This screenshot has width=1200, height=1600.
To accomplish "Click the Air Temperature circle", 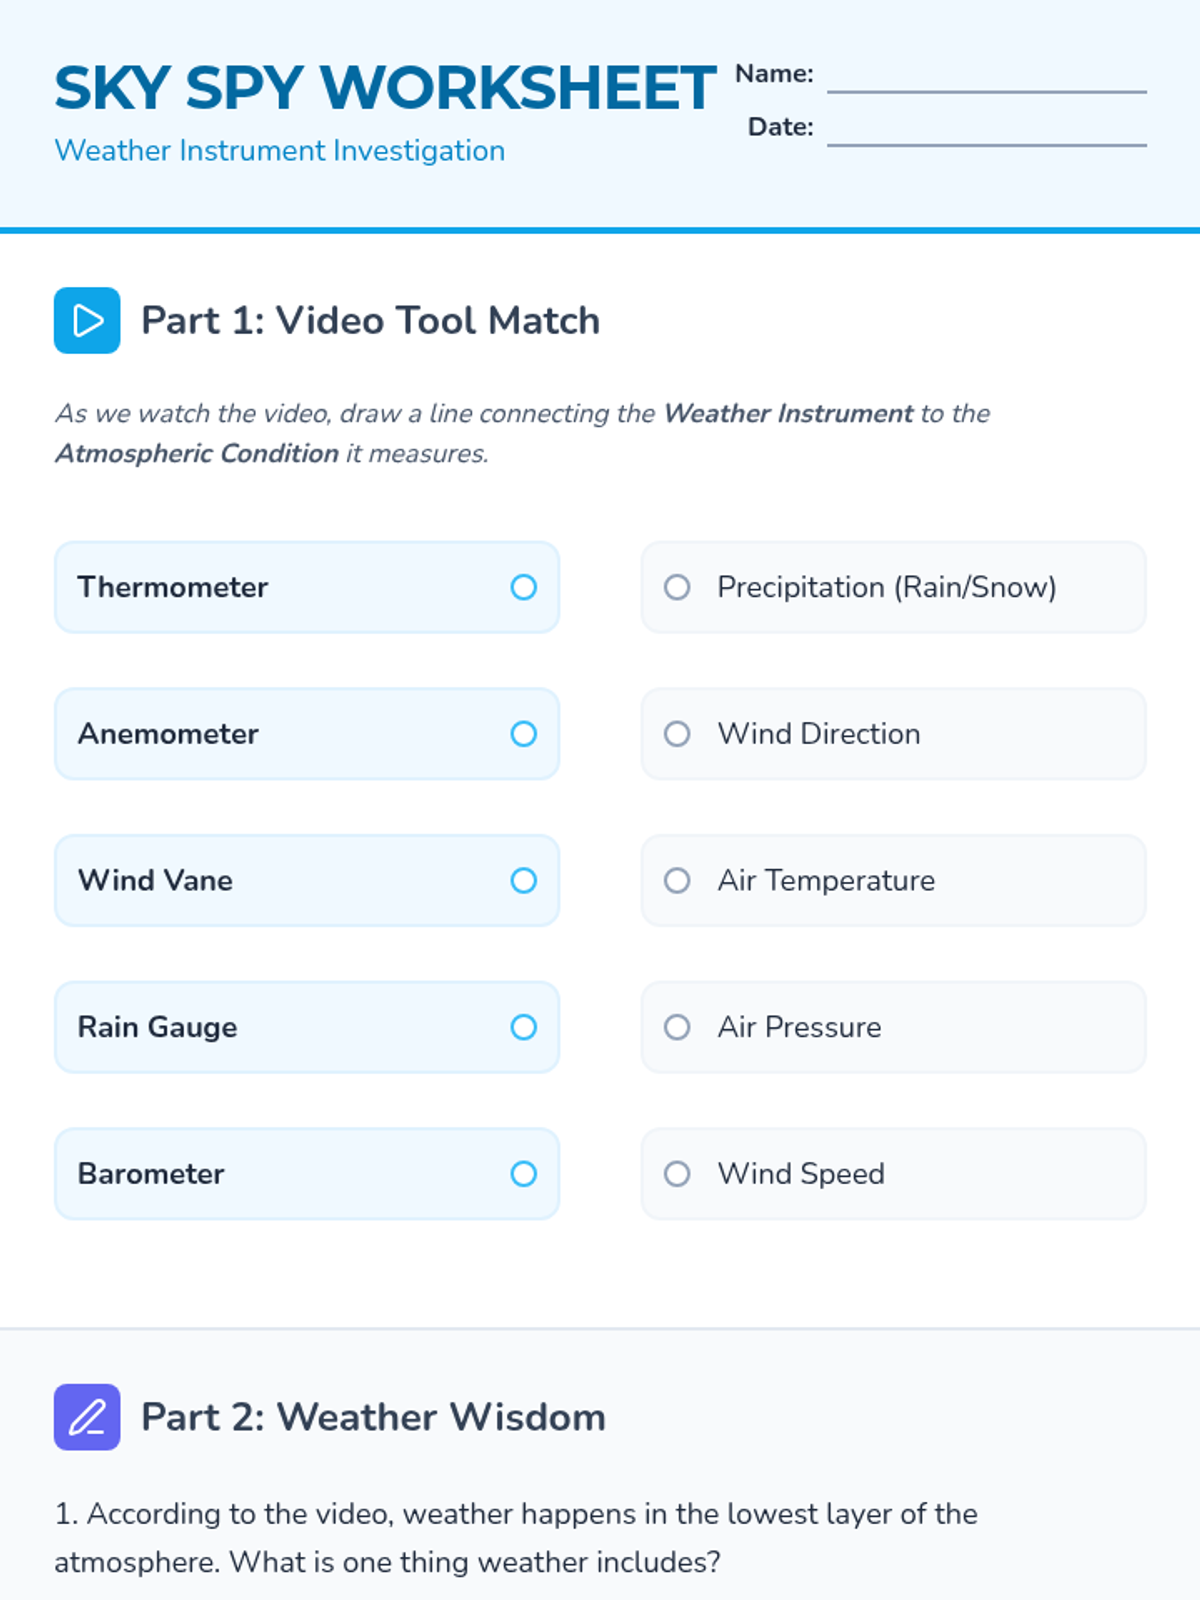I will point(677,880).
